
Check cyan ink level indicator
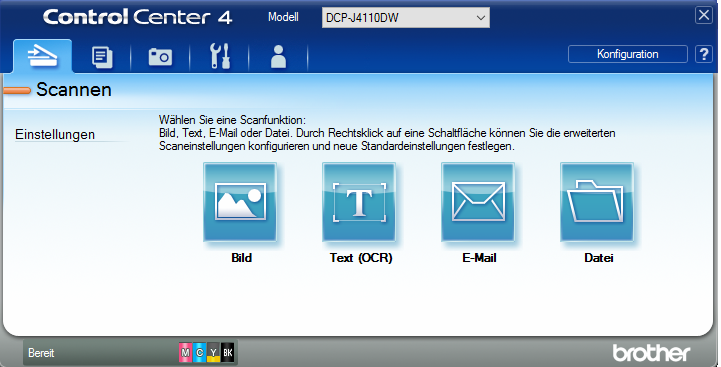pos(200,353)
